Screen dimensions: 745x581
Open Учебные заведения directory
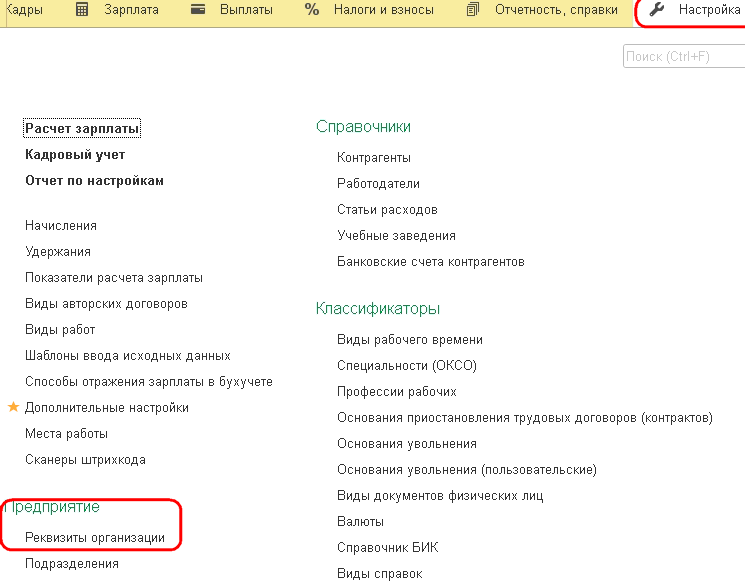pos(396,236)
